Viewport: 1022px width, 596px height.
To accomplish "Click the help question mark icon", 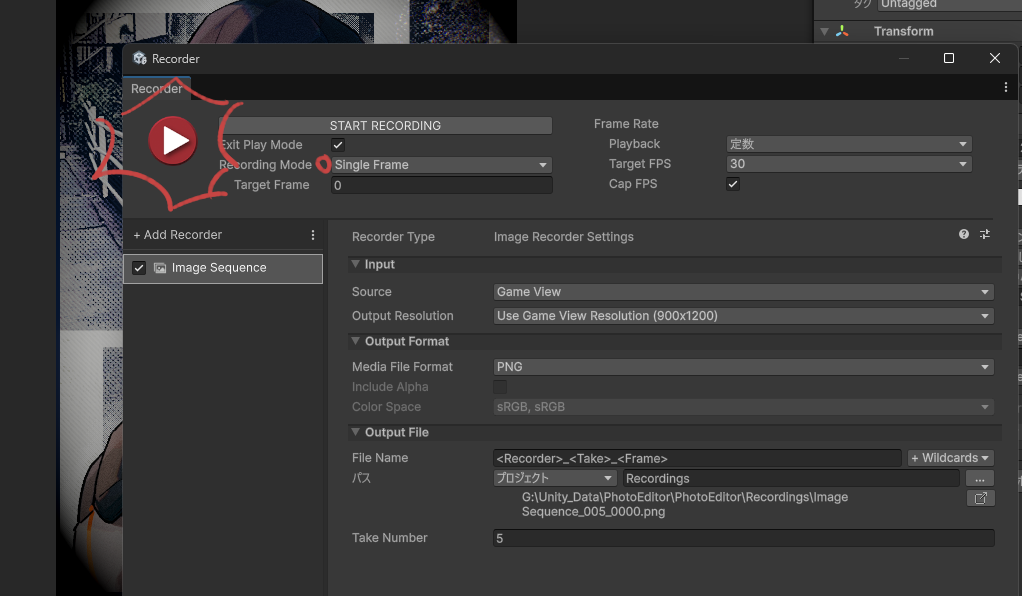I will (x=964, y=234).
